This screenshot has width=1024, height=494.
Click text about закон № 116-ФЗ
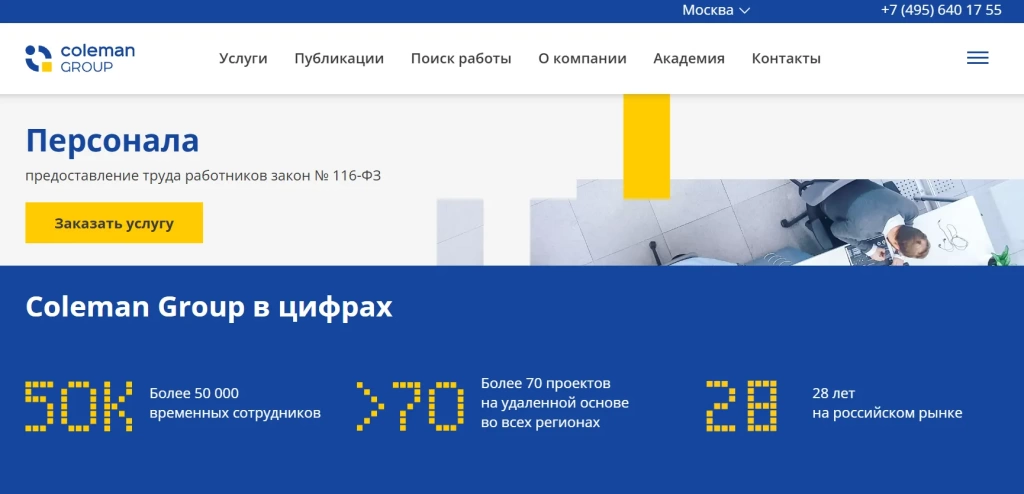tap(203, 176)
